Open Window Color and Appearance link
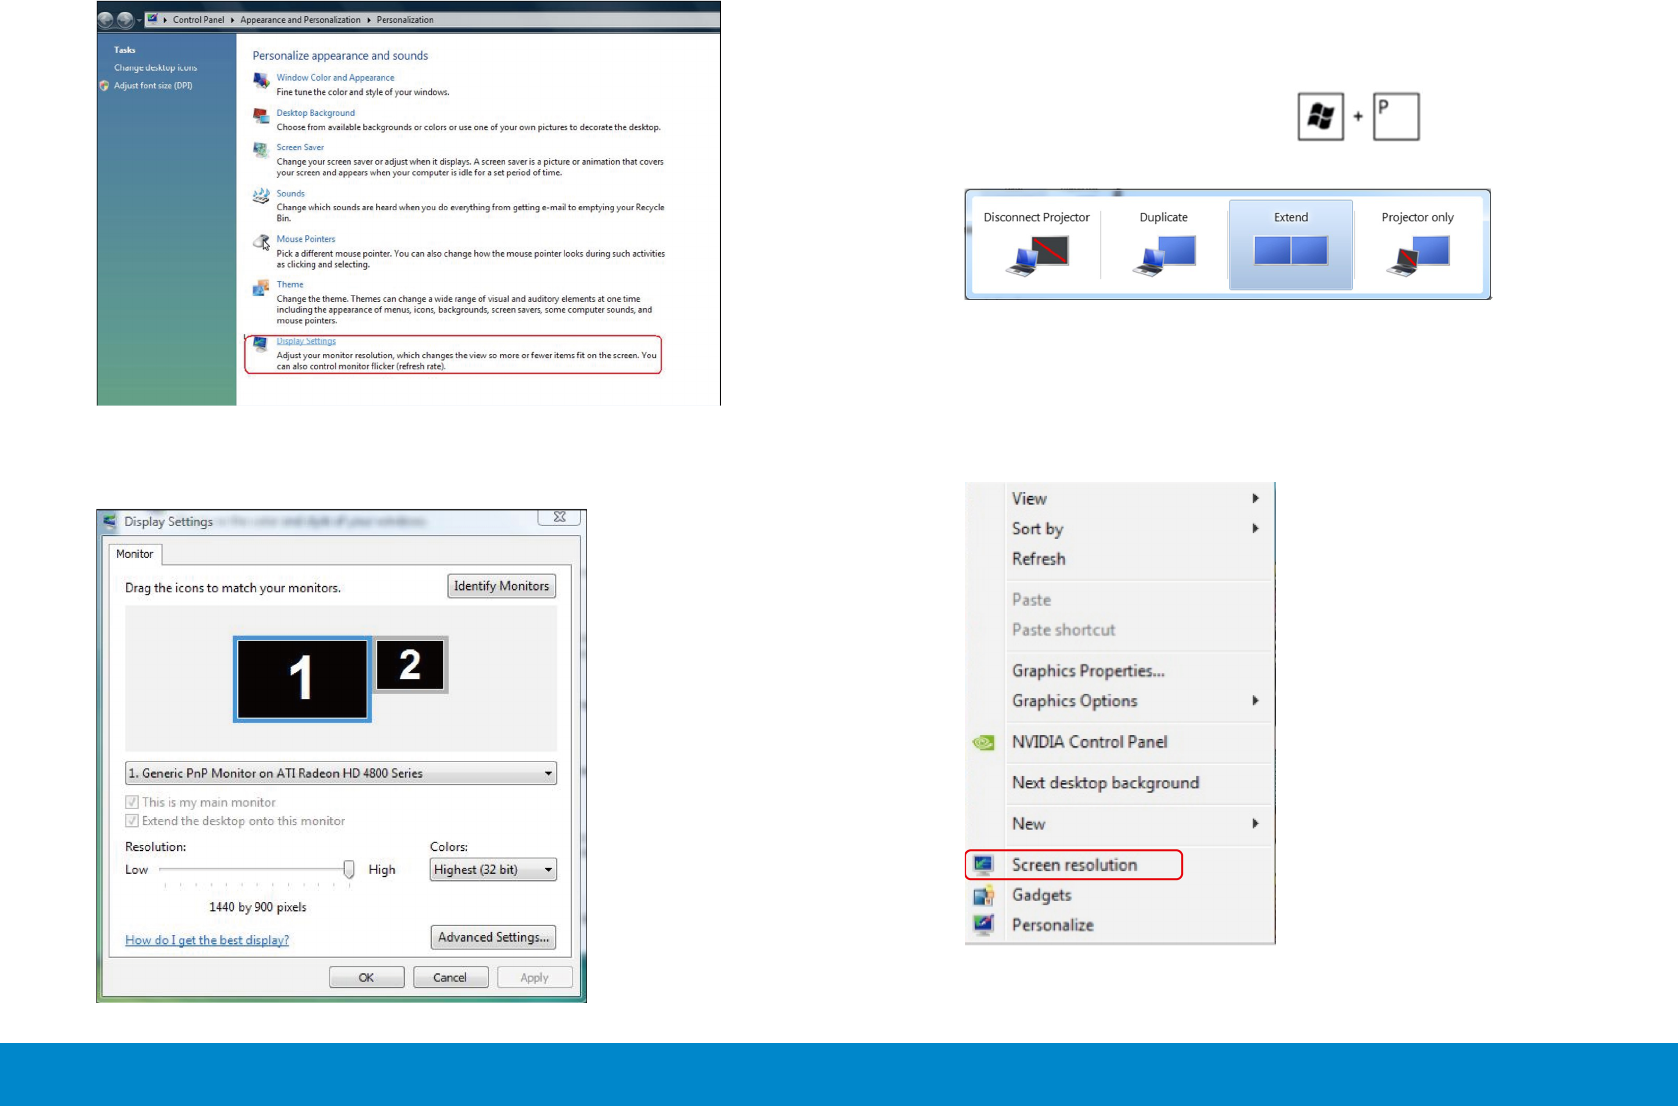The image size is (1678, 1106). coord(336,78)
